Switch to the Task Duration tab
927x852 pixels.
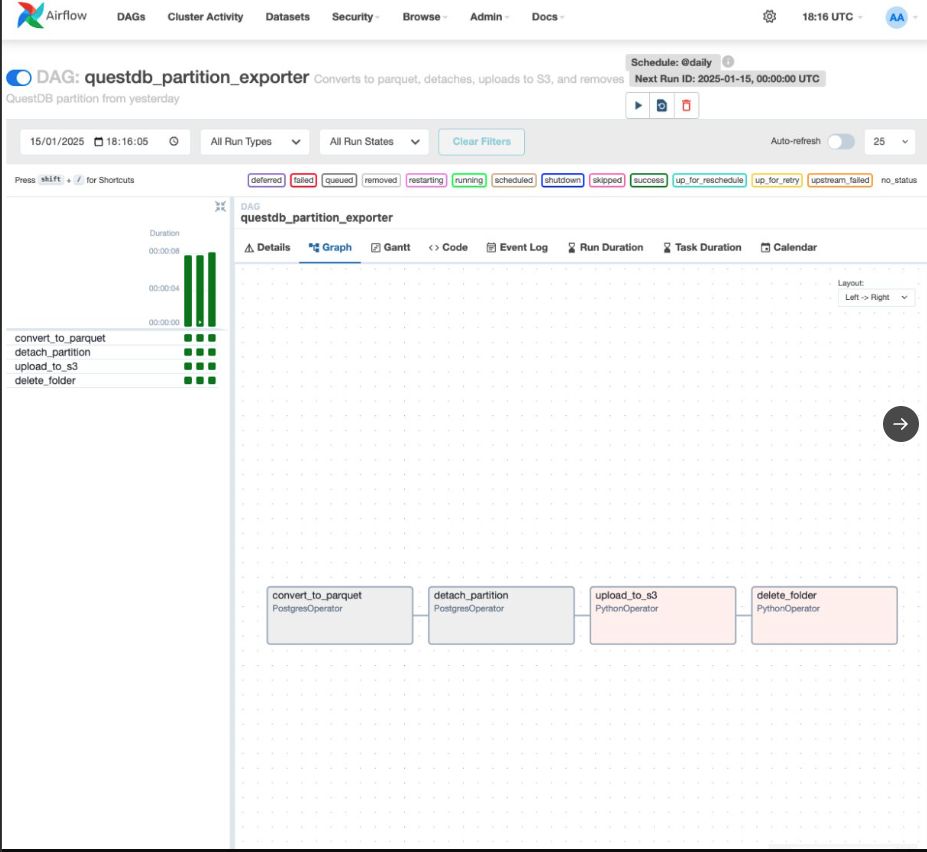tap(702, 247)
